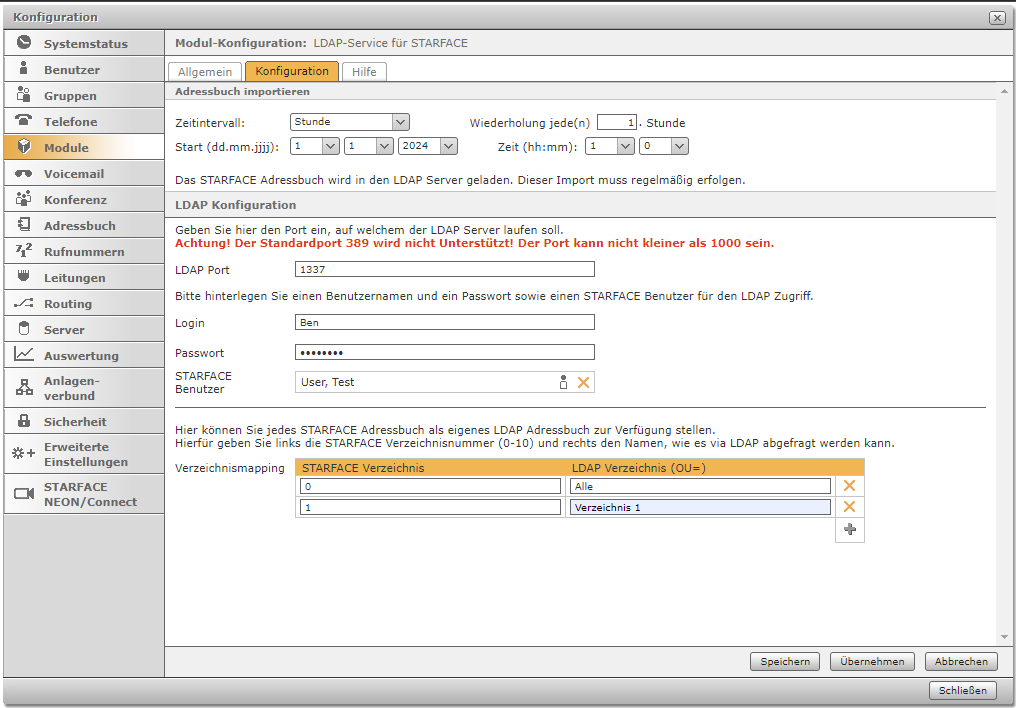The image size is (1016, 708).
Task: Add a new Verzeichnismapping row with plus icon
Action: [x=850, y=529]
